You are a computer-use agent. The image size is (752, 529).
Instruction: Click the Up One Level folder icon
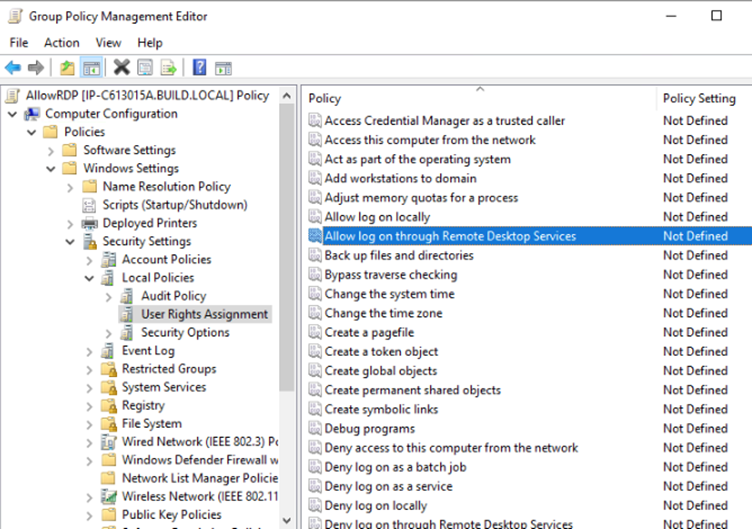click(x=67, y=68)
